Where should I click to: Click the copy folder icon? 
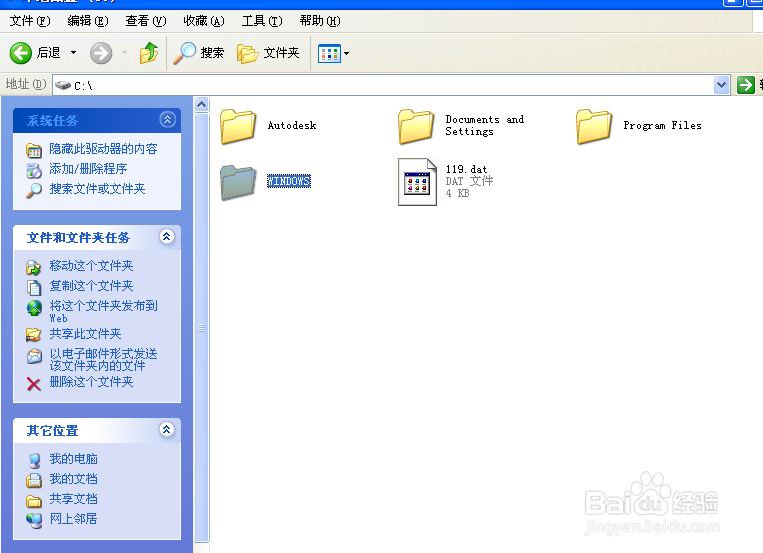coord(34,287)
